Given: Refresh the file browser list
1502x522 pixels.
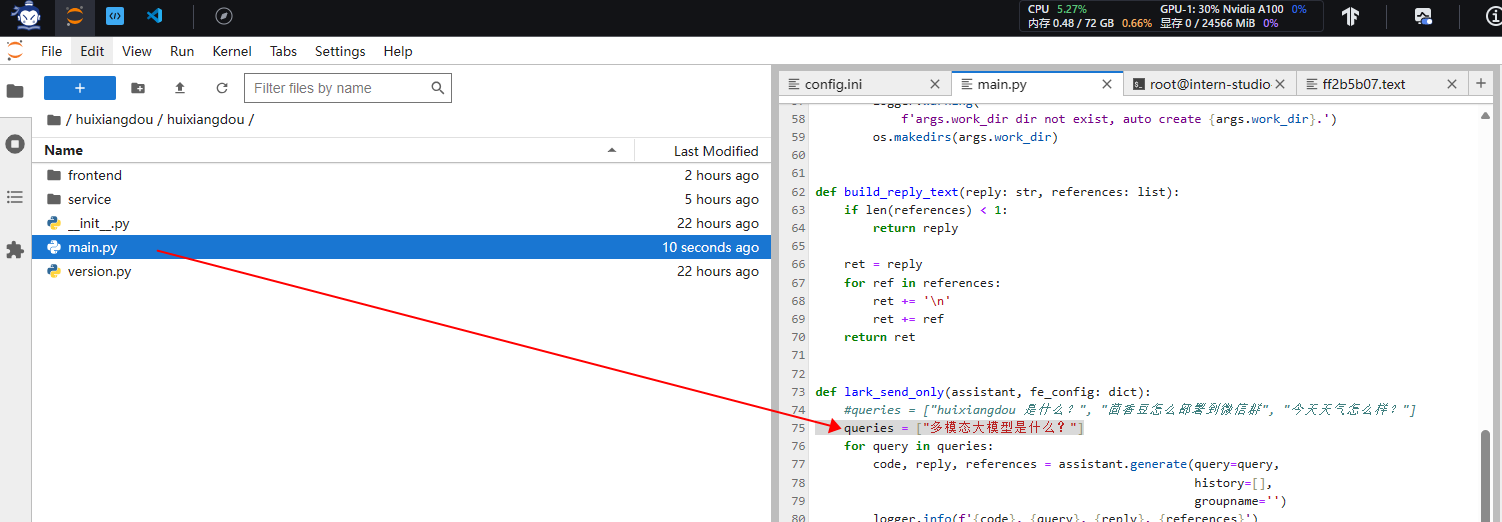Looking at the screenshot, I should [x=222, y=88].
